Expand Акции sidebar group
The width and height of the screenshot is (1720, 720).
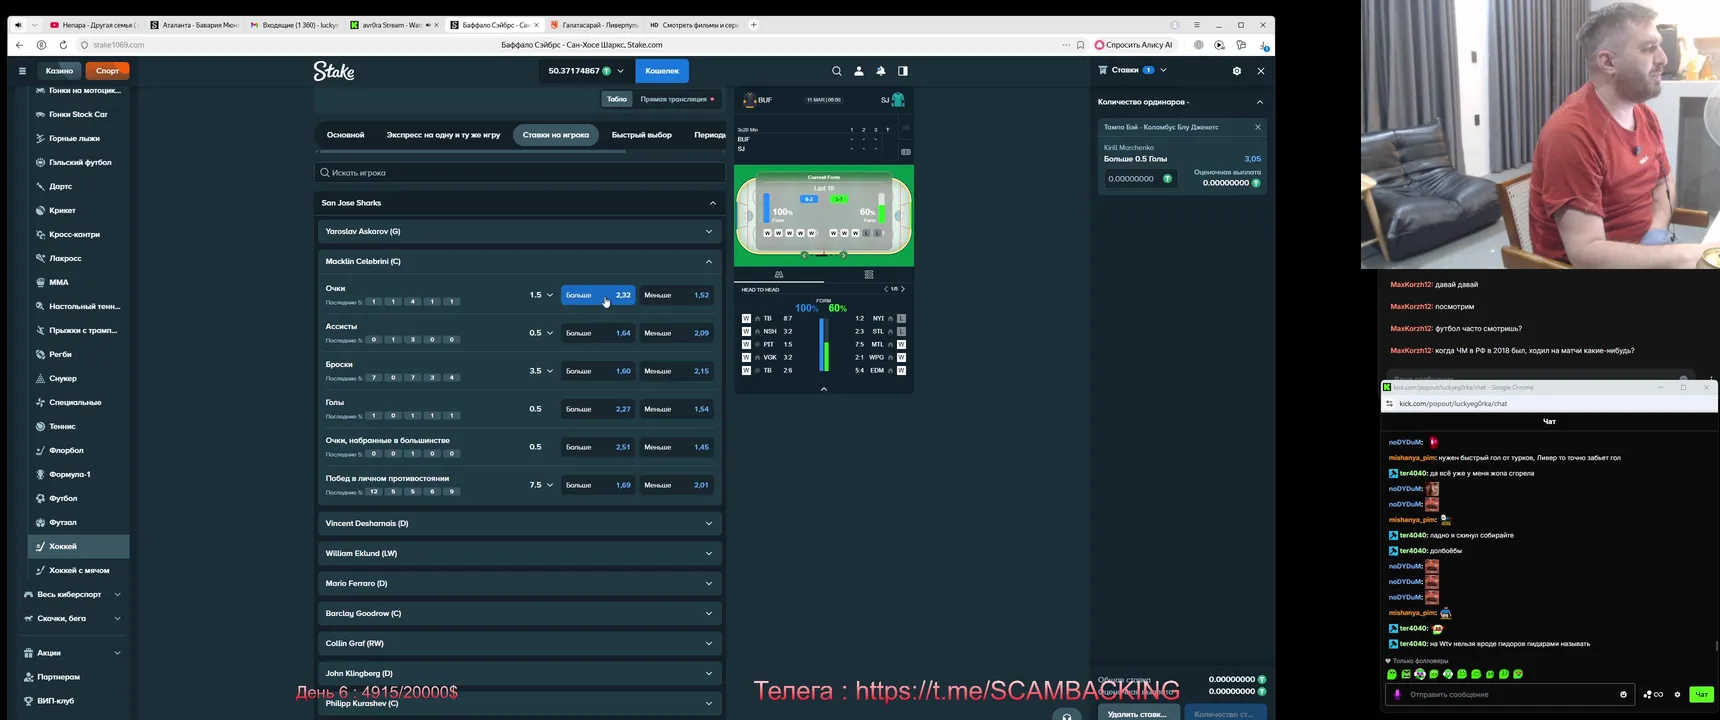click(72, 653)
